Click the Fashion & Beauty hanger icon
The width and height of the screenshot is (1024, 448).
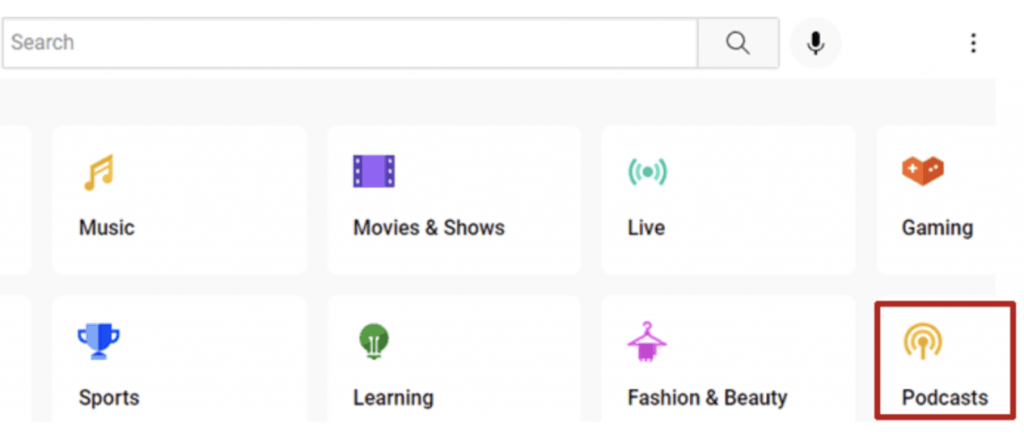[647, 342]
